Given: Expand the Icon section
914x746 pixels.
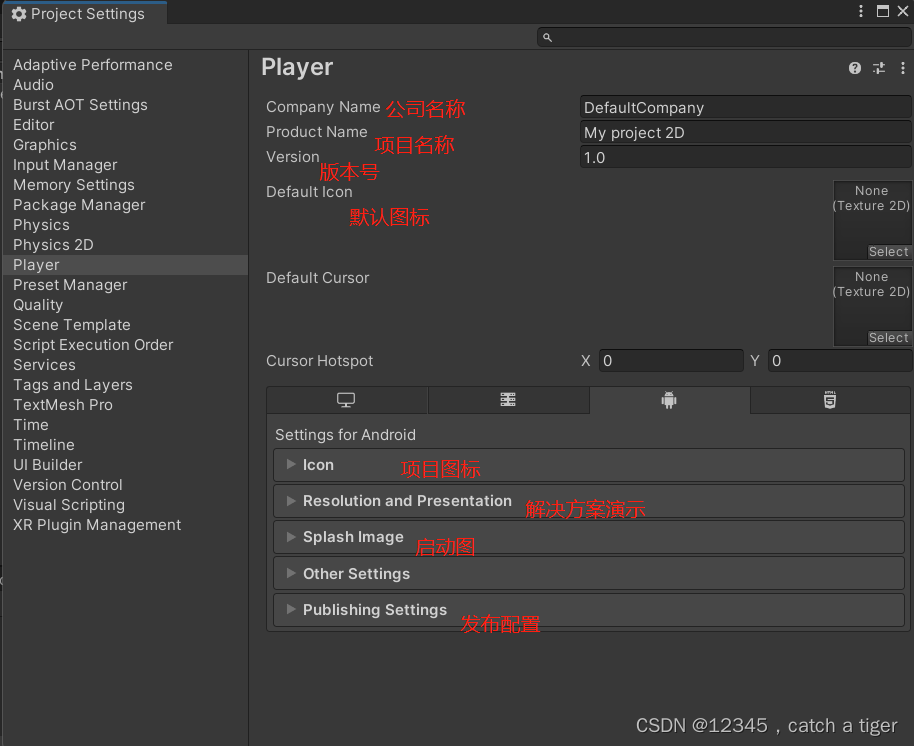Looking at the screenshot, I should click(589, 465).
